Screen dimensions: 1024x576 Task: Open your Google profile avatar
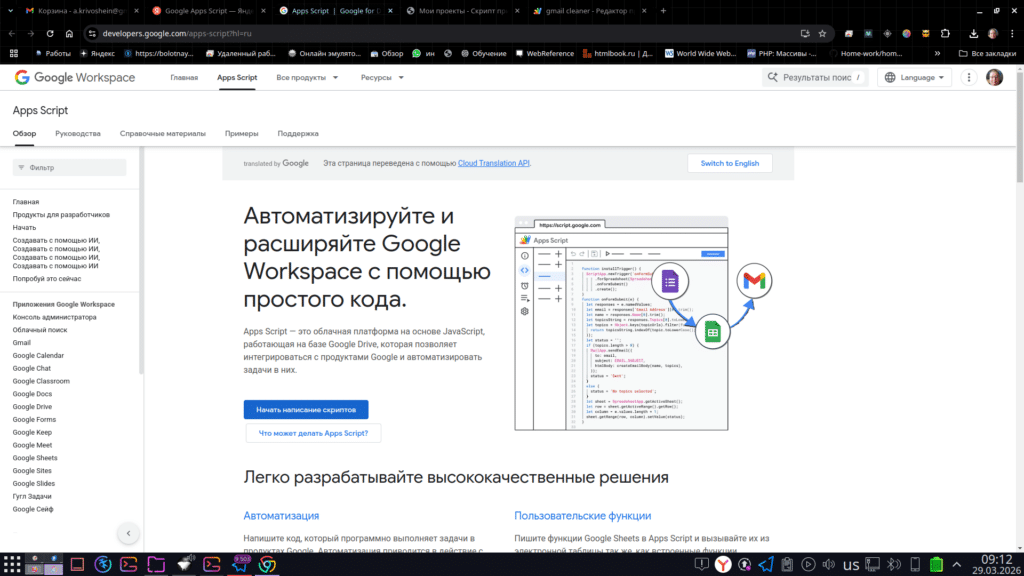tap(993, 77)
